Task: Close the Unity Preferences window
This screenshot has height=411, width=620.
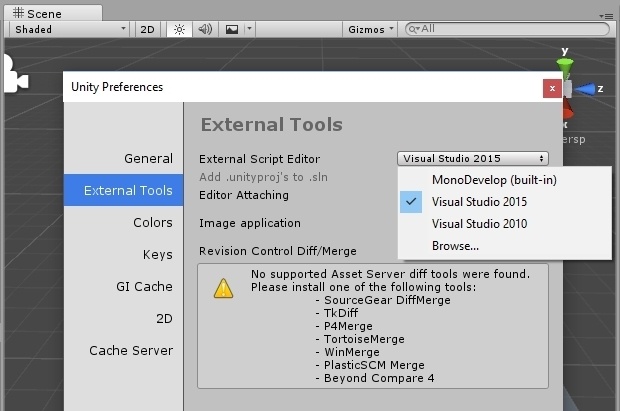Action: [x=552, y=89]
